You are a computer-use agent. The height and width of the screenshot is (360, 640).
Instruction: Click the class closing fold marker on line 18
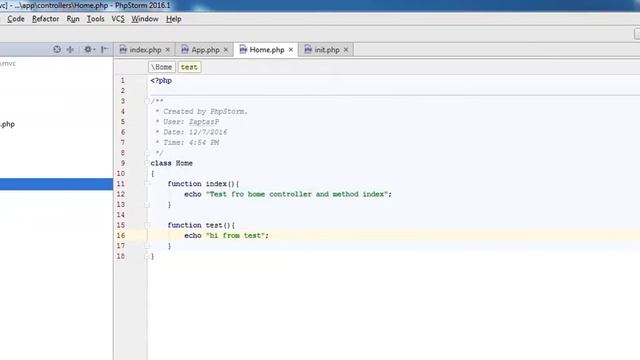click(x=147, y=256)
